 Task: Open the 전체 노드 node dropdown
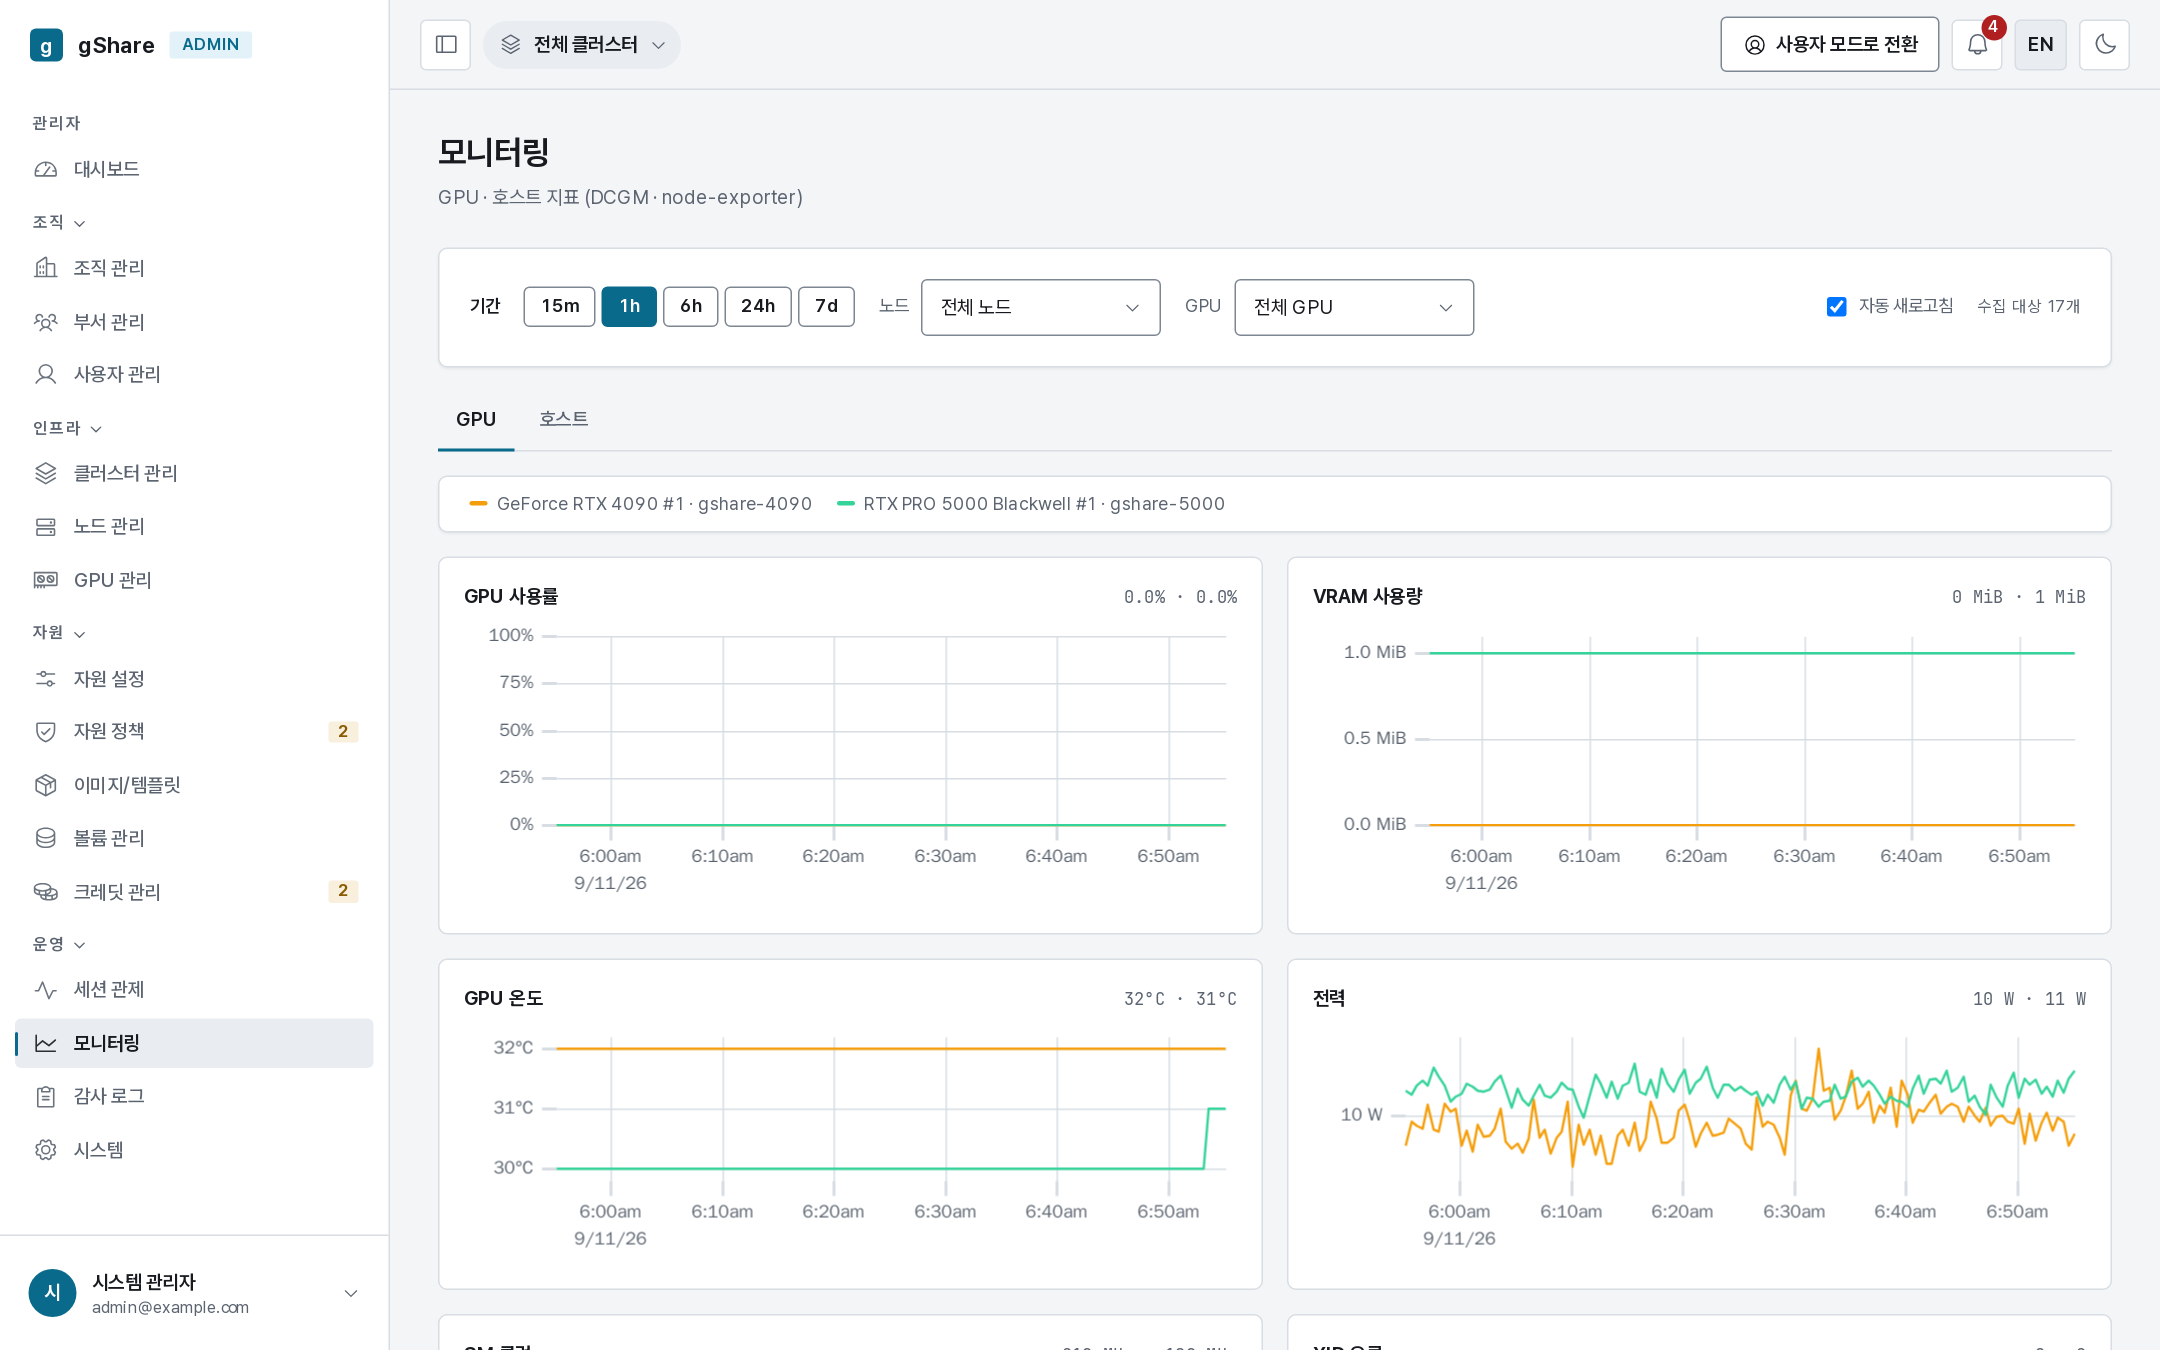coord(1041,307)
